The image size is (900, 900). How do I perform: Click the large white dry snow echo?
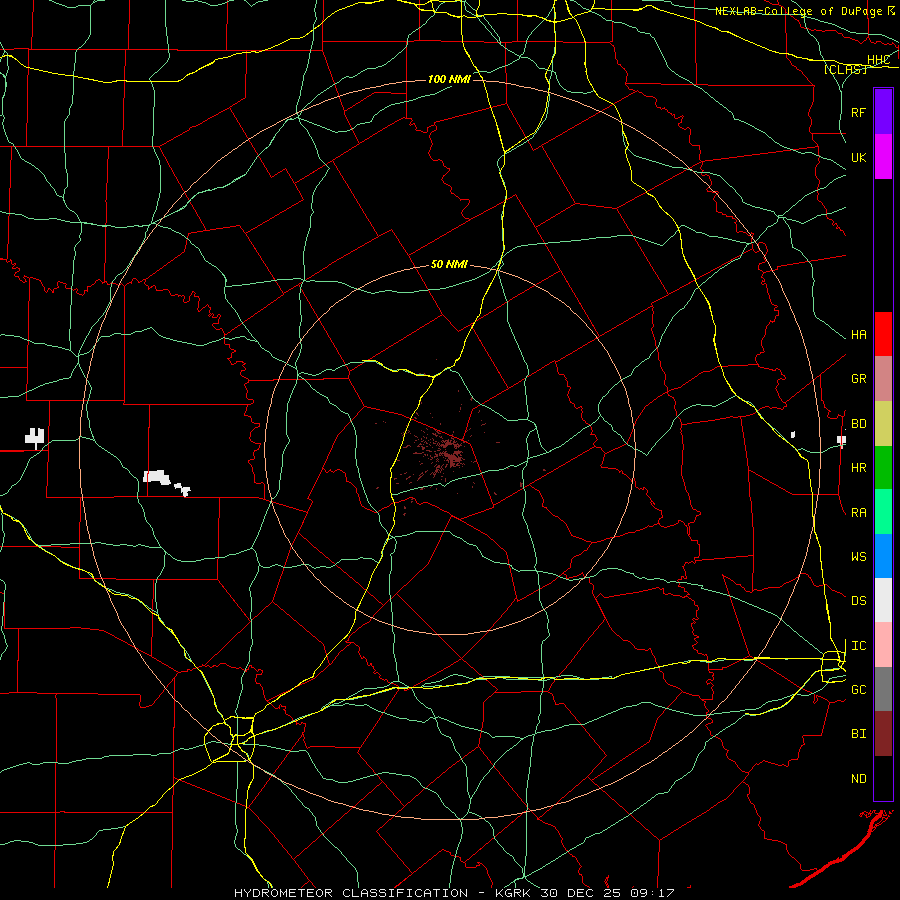[x=157, y=477]
